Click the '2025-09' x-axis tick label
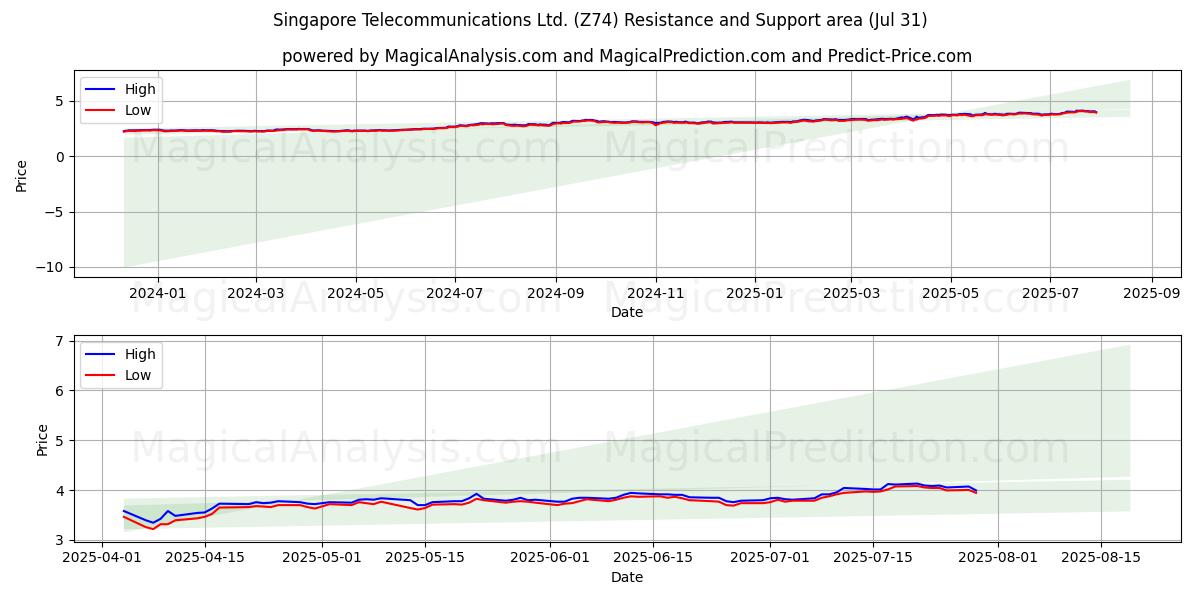Viewport: 1200px width, 600px height. 1152,293
